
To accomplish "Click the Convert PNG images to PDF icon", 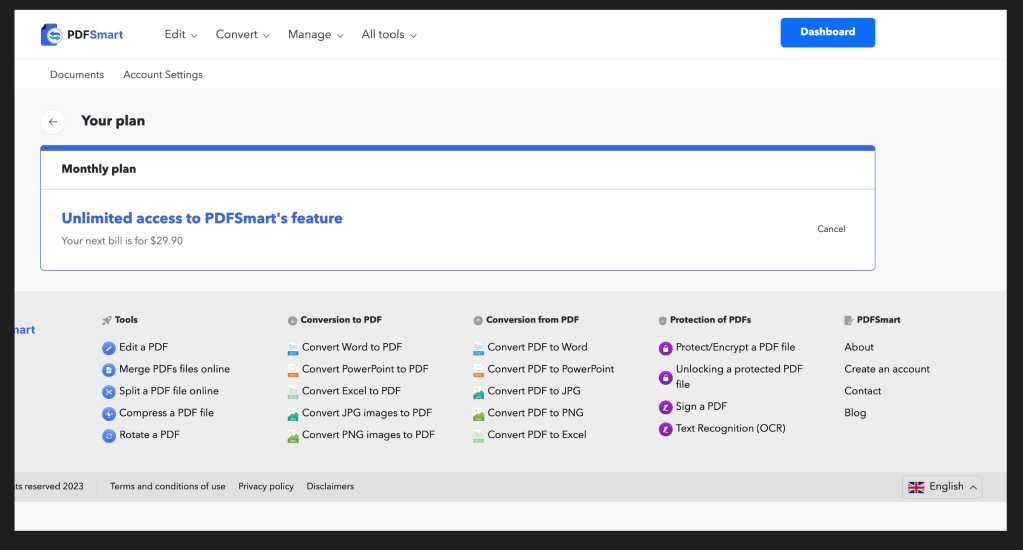I will point(293,436).
